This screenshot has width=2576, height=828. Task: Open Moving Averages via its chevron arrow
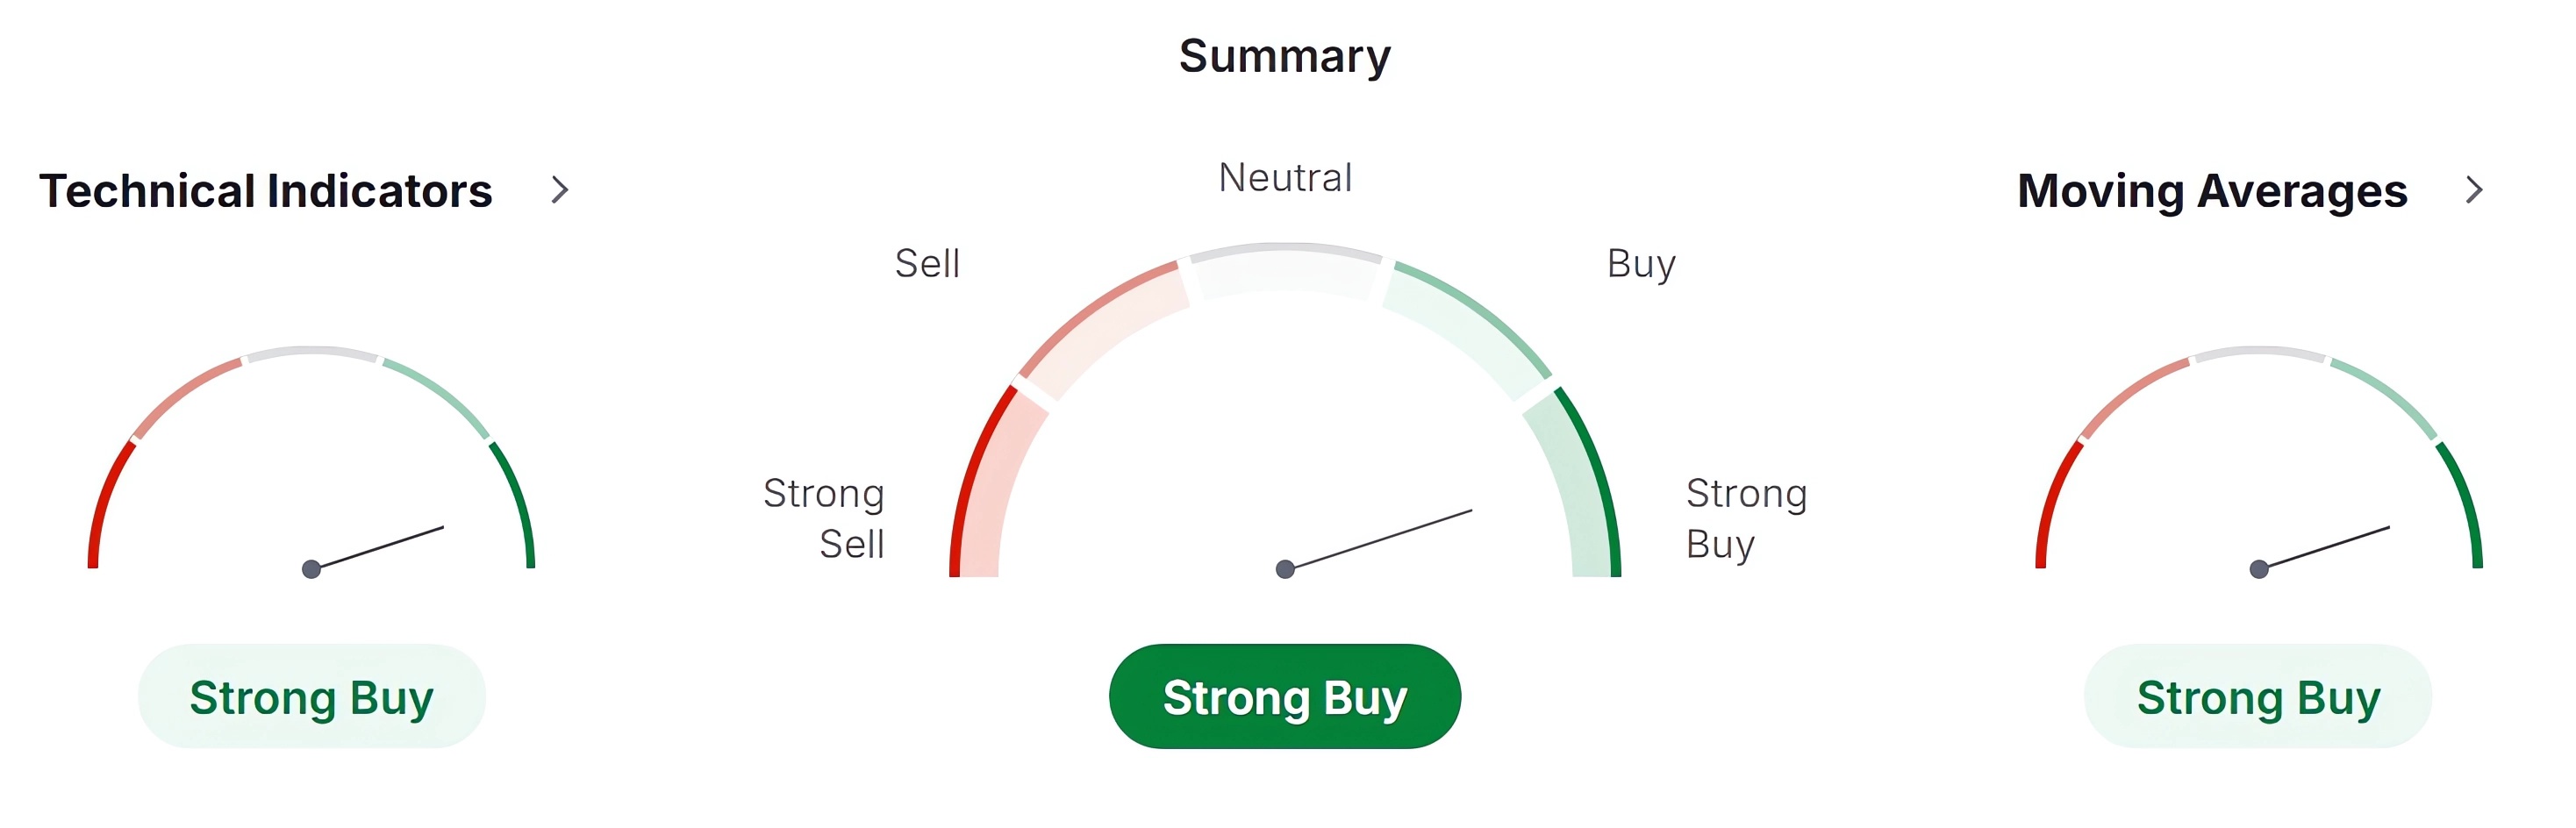click(2474, 190)
